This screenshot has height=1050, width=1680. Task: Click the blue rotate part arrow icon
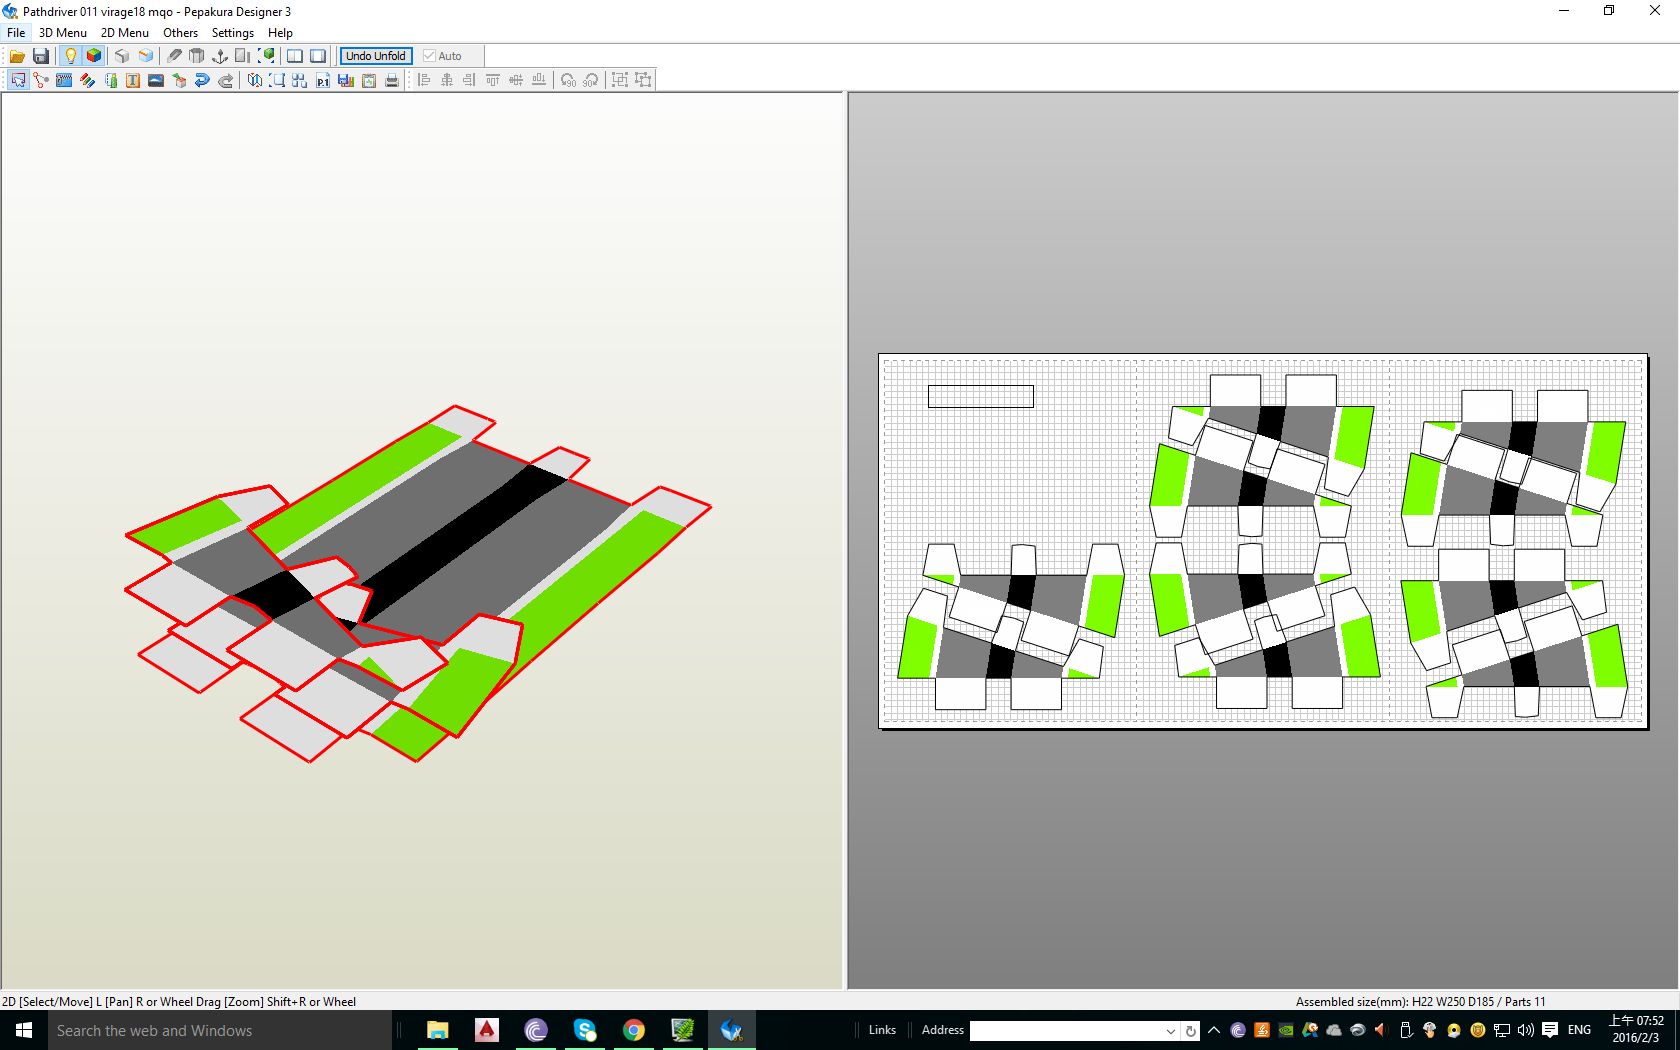pyautogui.click(x=202, y=80)
